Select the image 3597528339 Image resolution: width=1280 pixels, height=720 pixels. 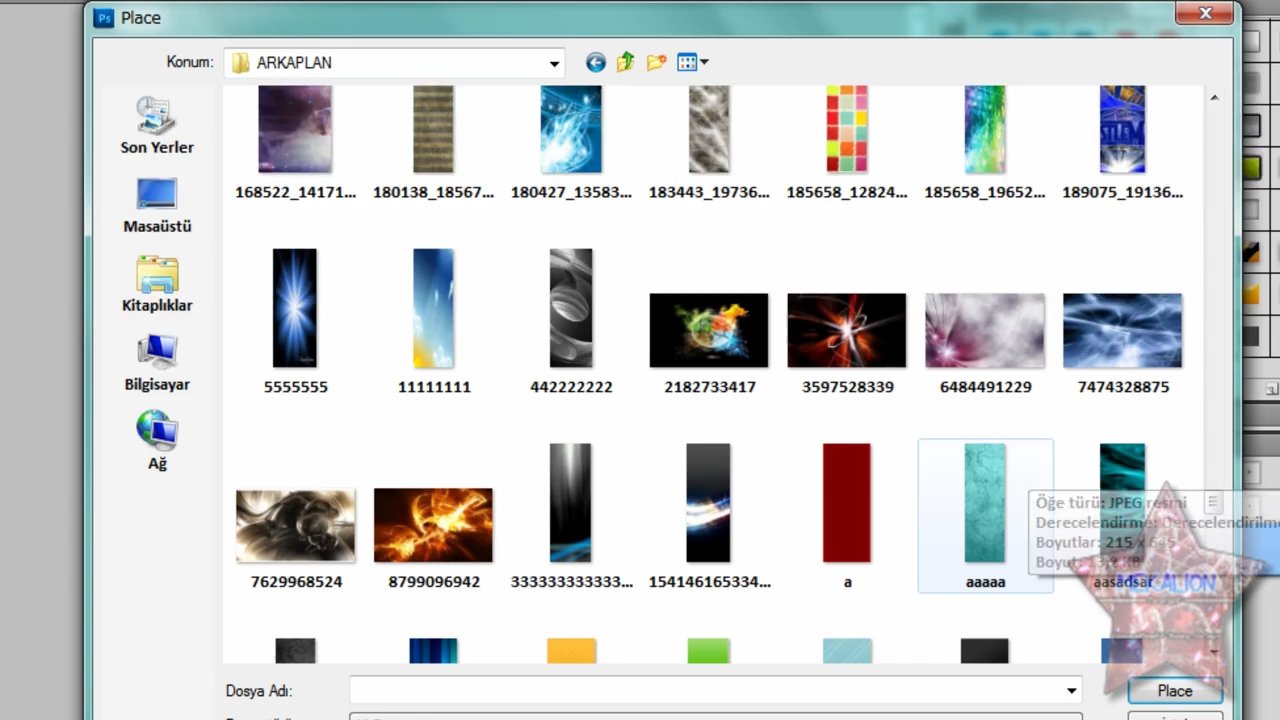tap(847, 330)
